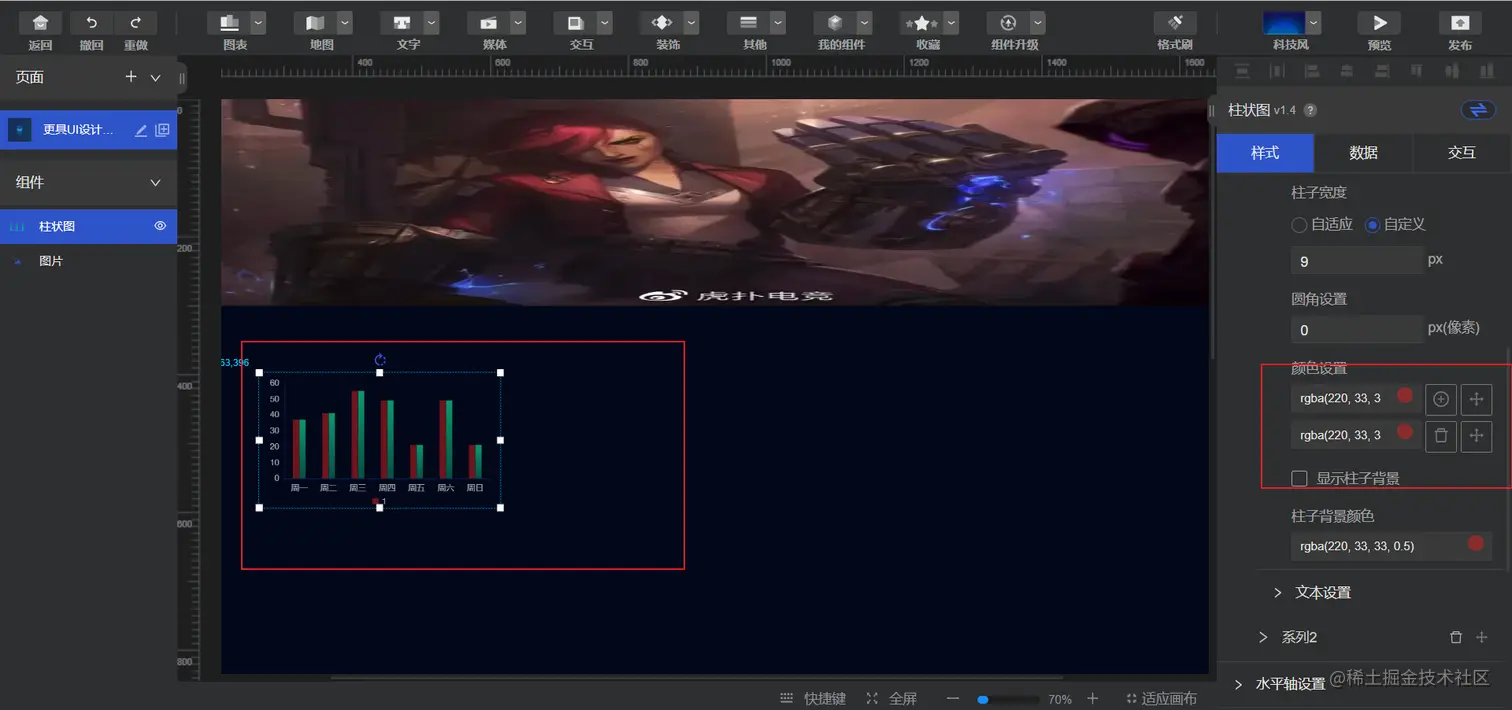
Task: Click the 撤回 undo icon
Action: point(92,22)
